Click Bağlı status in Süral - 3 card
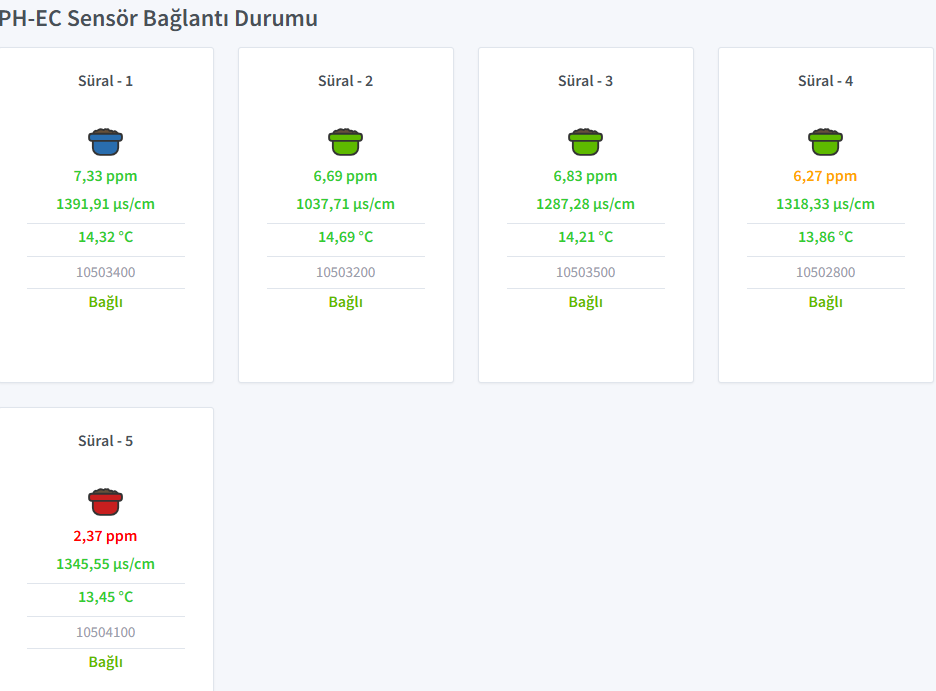 pyautogui.click(x=585, y=302)
